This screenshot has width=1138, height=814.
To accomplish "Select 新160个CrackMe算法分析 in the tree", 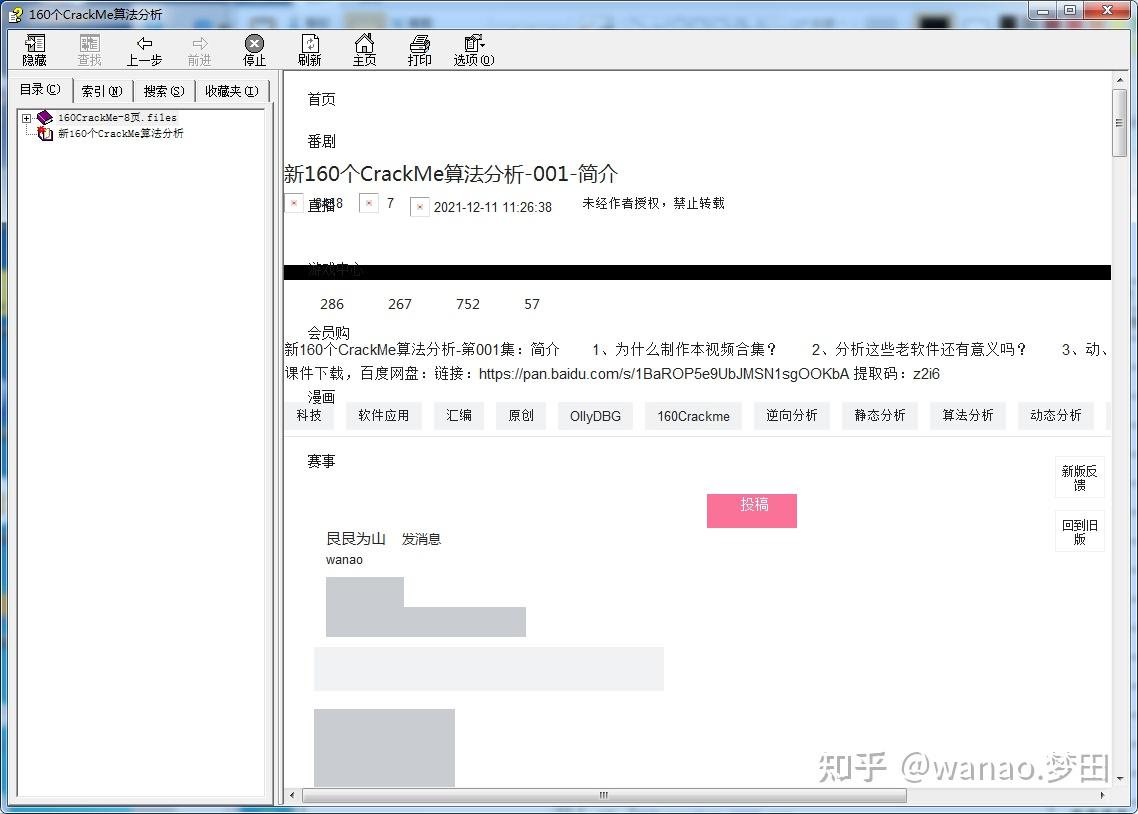I will [122, 133].
